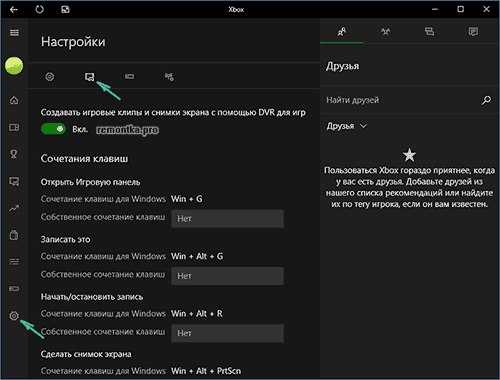This screenshot has width=500, height=380.
Task: Click custom shortcut field under Открыть Игровую панель
Action: [227, 219]
